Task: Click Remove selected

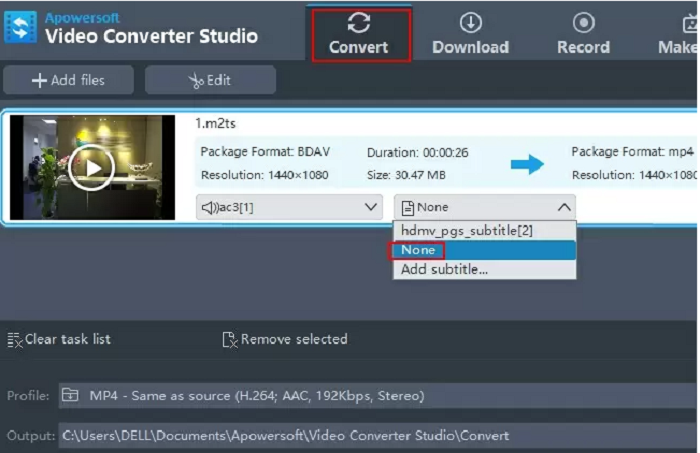Action: 285,339
